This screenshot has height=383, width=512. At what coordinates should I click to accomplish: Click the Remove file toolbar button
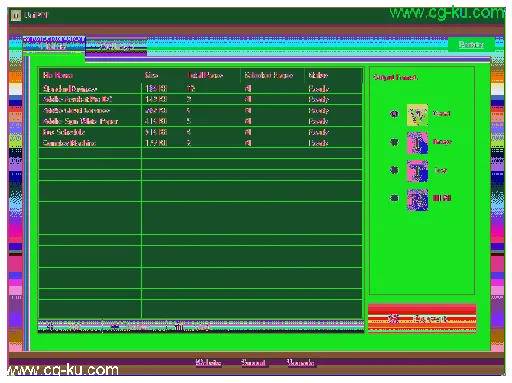tap(133, 327)
